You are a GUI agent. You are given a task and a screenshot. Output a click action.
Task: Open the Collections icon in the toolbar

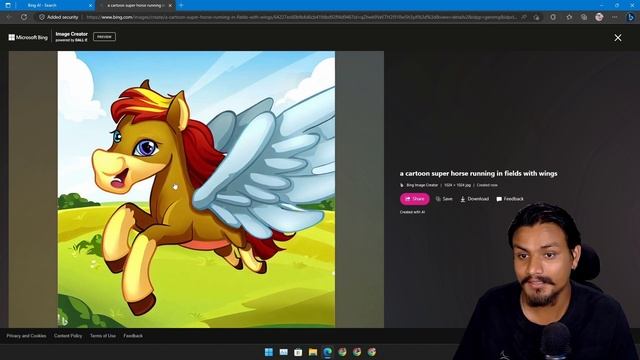(x=584, y=17)
